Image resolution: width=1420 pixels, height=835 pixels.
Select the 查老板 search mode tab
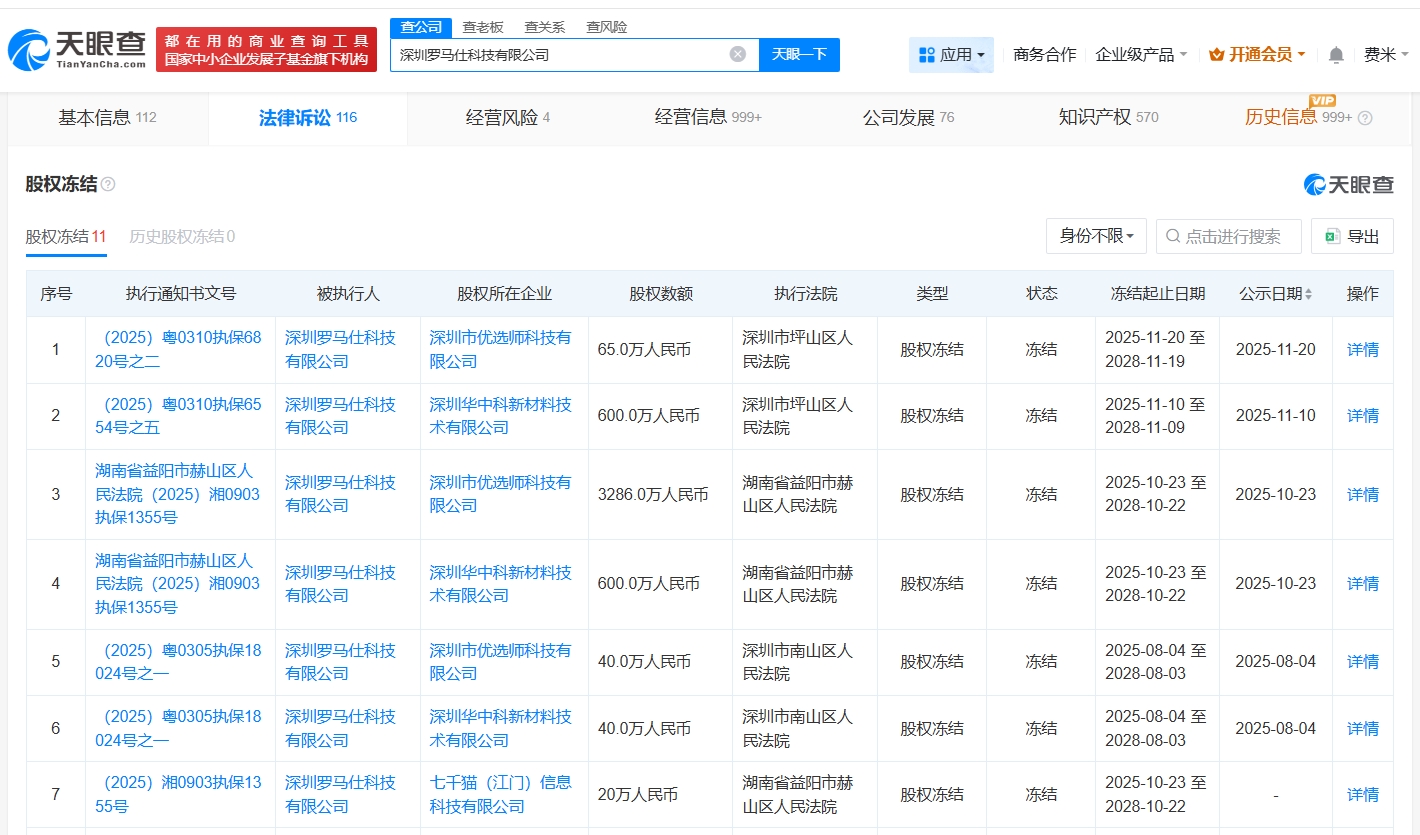(x=483, y=27)
